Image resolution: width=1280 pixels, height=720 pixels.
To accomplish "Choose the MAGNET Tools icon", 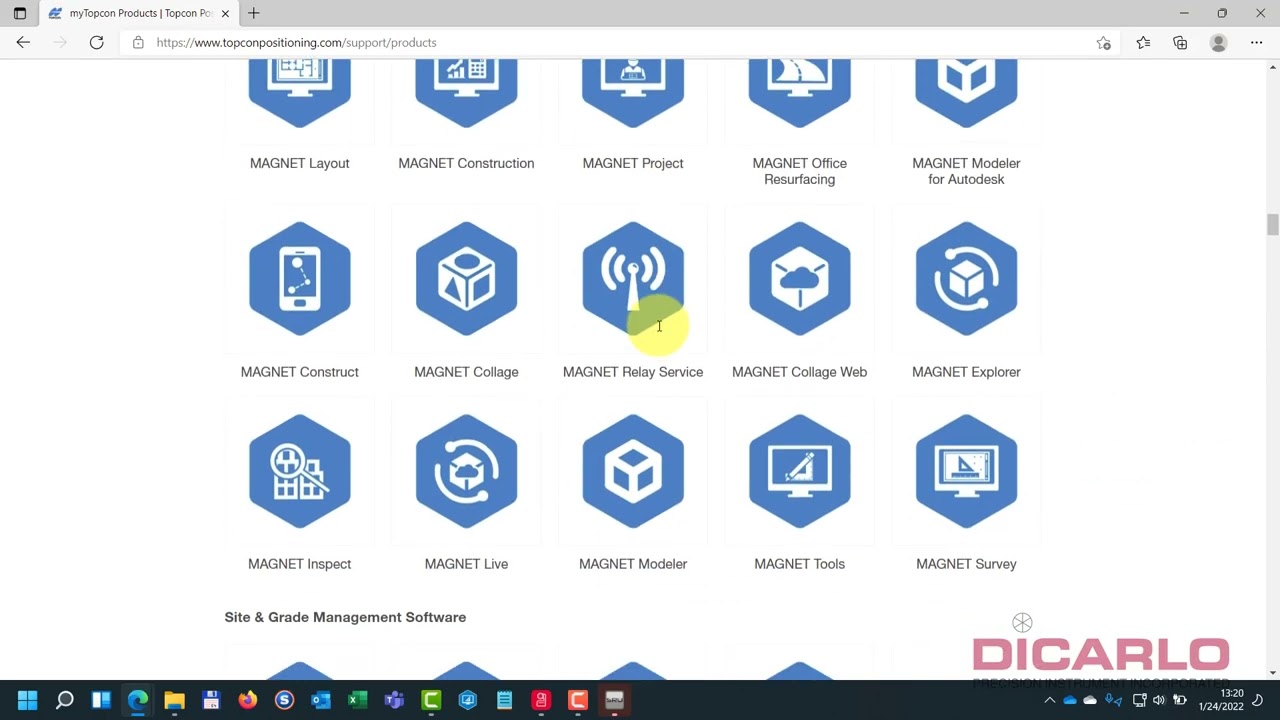I will (x=800, y=471).
